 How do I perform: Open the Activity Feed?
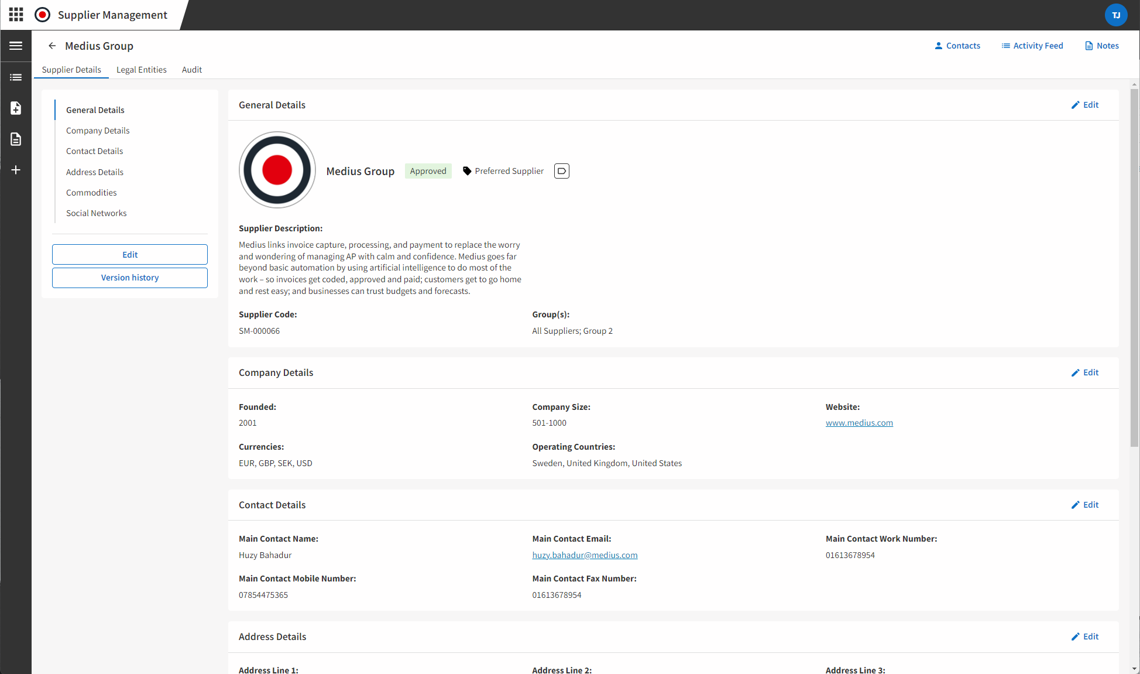[1032, 46]
